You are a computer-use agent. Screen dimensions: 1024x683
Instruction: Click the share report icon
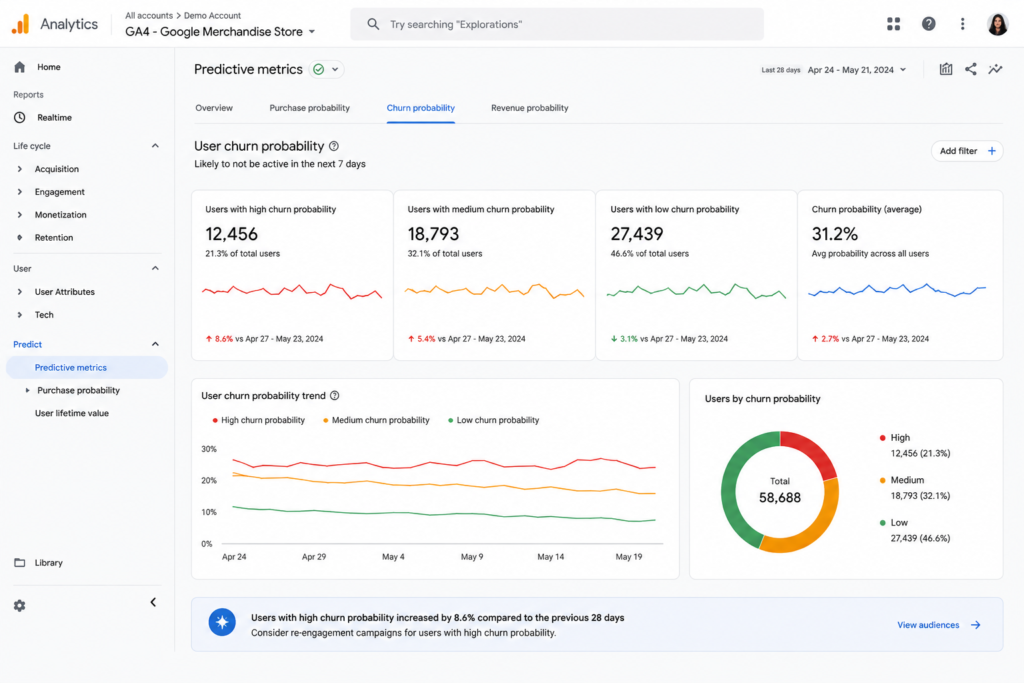[970, 69]
